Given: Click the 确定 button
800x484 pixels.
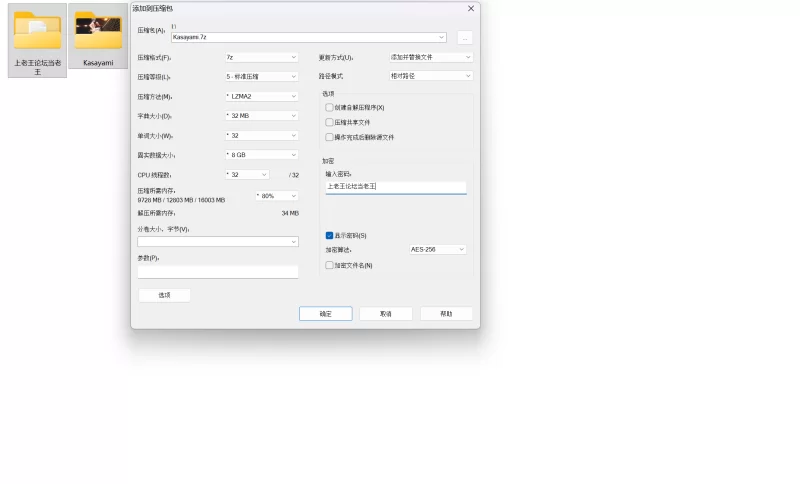Looking at the screenshot, I should click(326, 314).
